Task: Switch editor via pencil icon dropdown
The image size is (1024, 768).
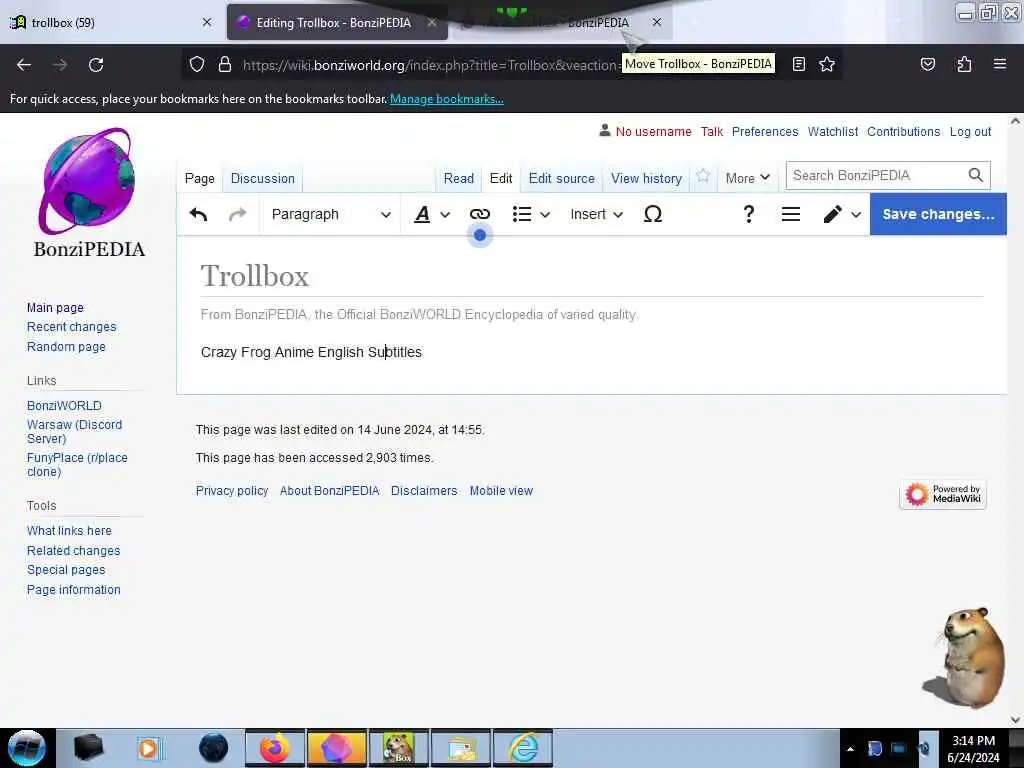Action: 842,214
